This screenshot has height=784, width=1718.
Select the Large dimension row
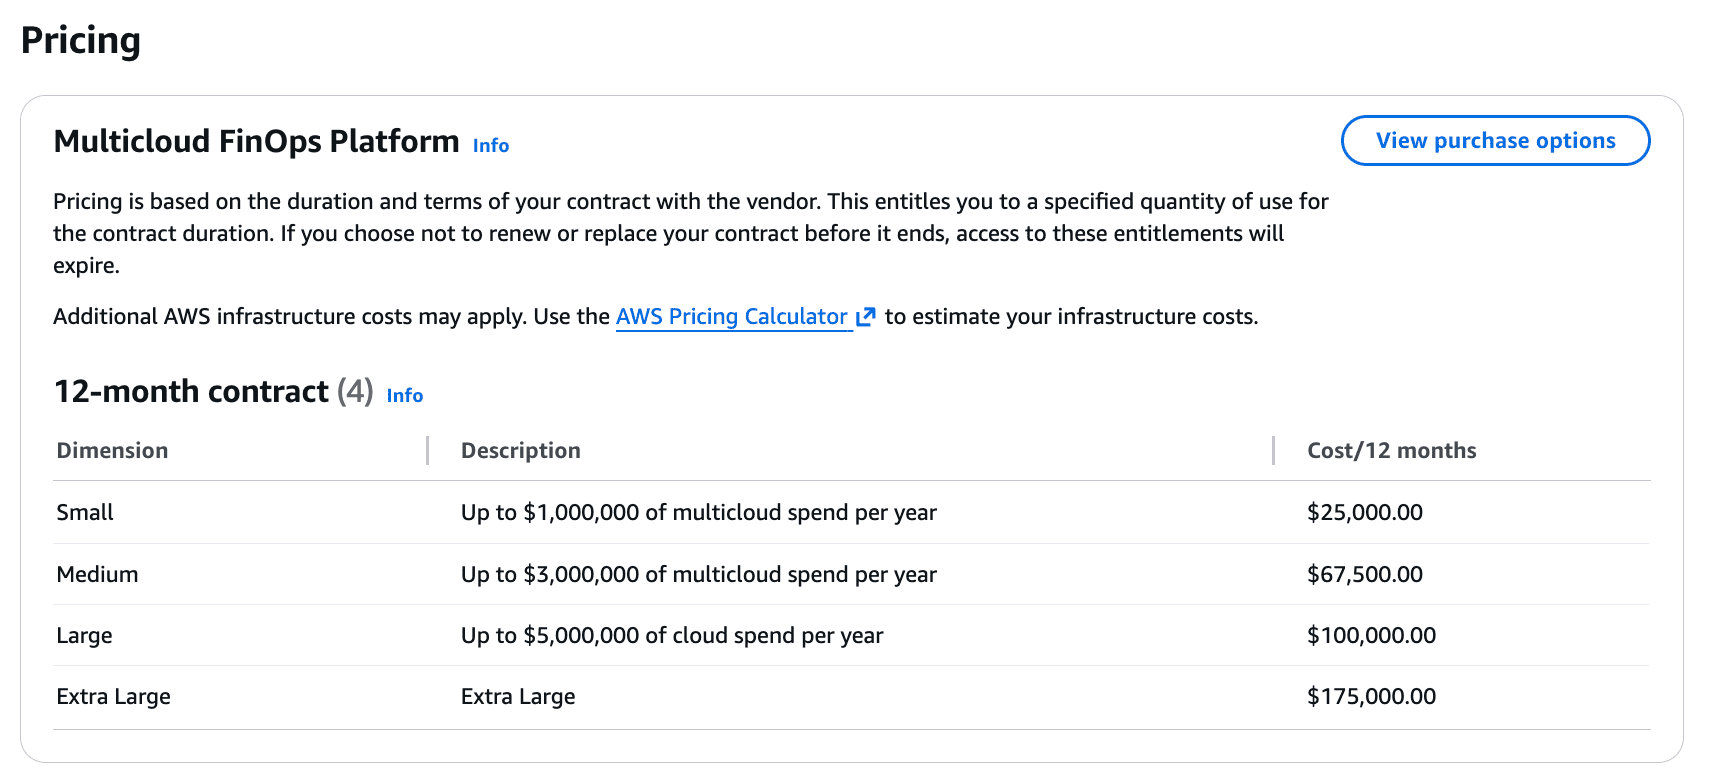click(84, 635)
